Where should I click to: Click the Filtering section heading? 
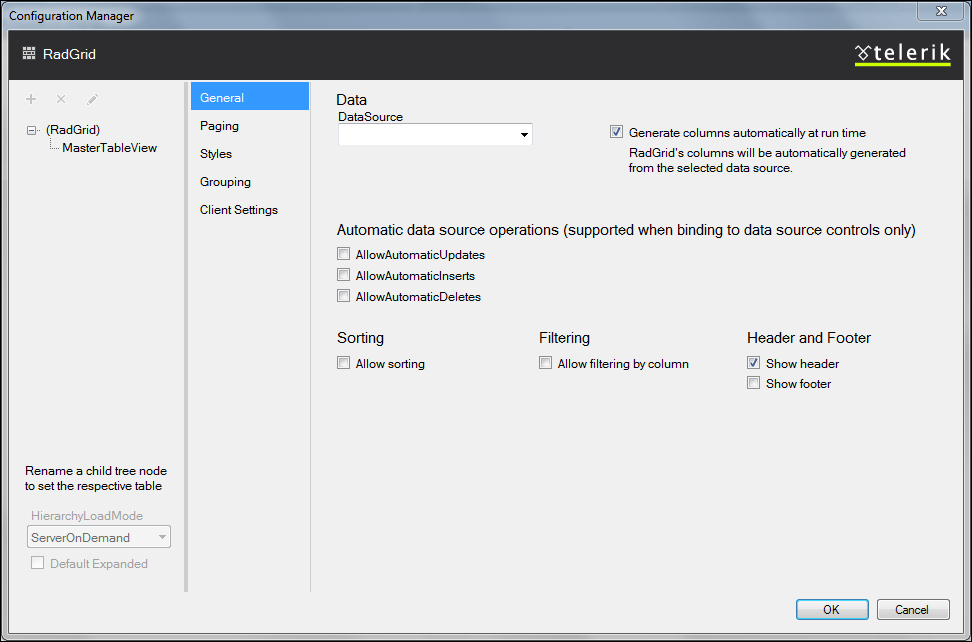click(564, 338)
